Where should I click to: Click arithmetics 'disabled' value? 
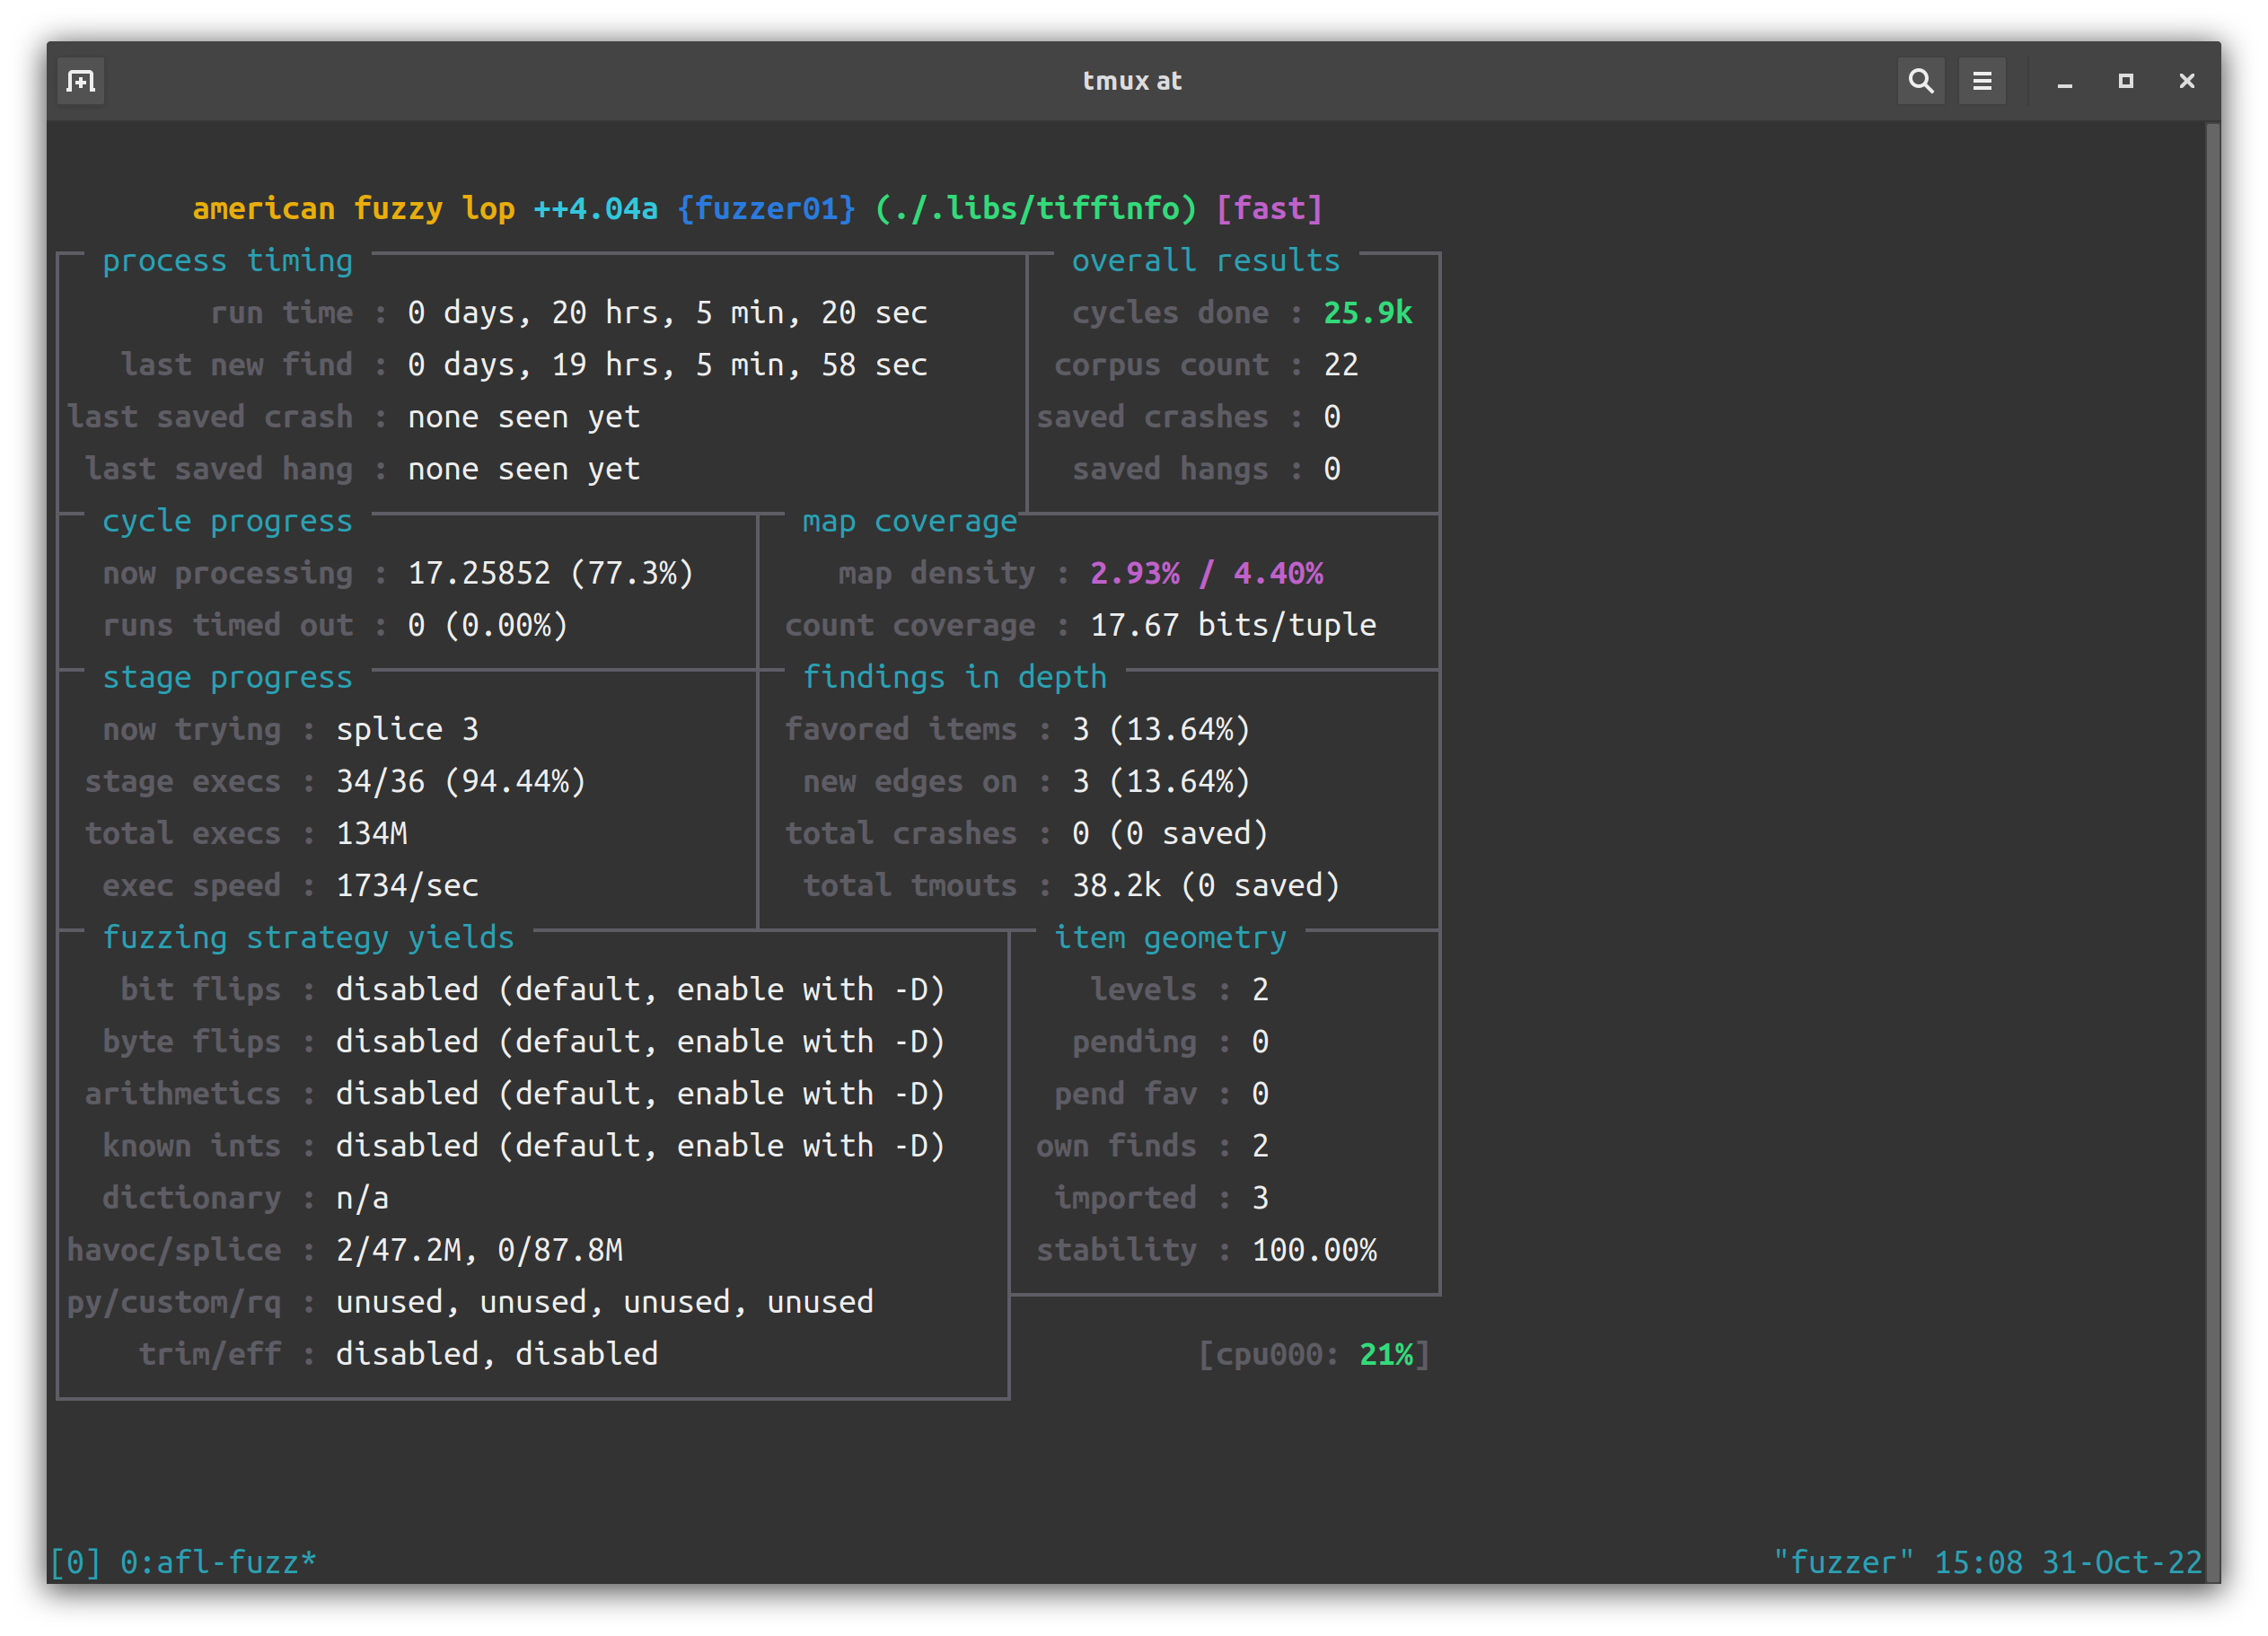coord(407,1093)
